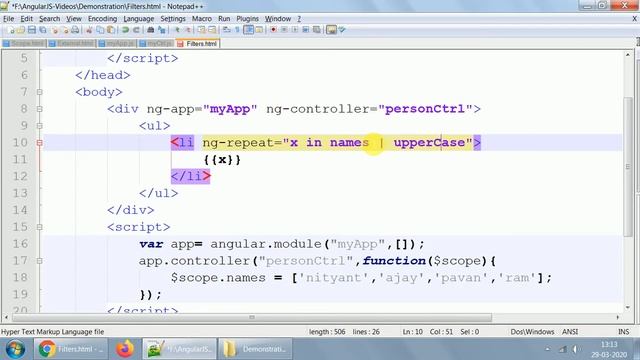Click the Save recorded macro icon

pos(316,30)
